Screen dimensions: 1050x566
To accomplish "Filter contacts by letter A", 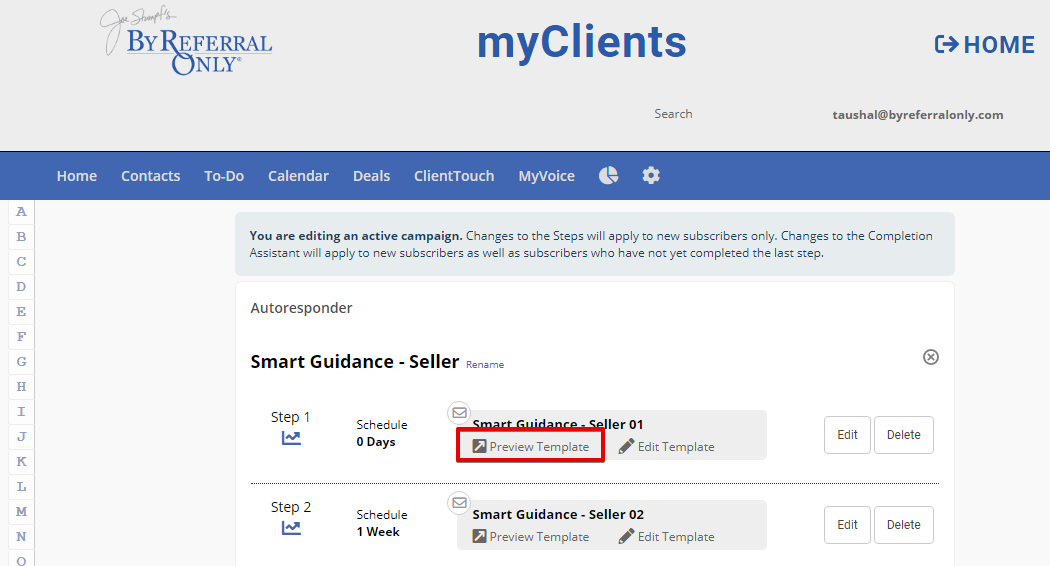I will pyautogui.click(x=21, y=212).
